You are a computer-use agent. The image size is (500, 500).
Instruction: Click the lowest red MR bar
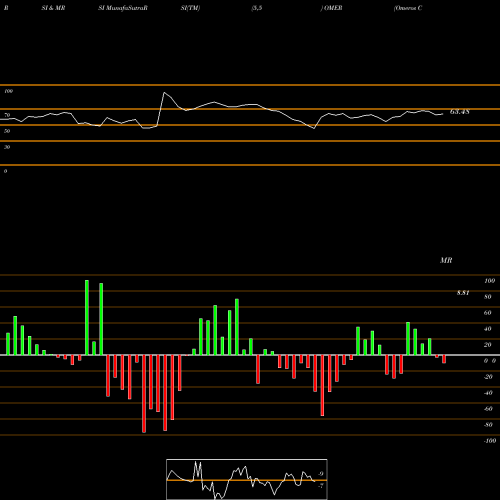point(144,394)
